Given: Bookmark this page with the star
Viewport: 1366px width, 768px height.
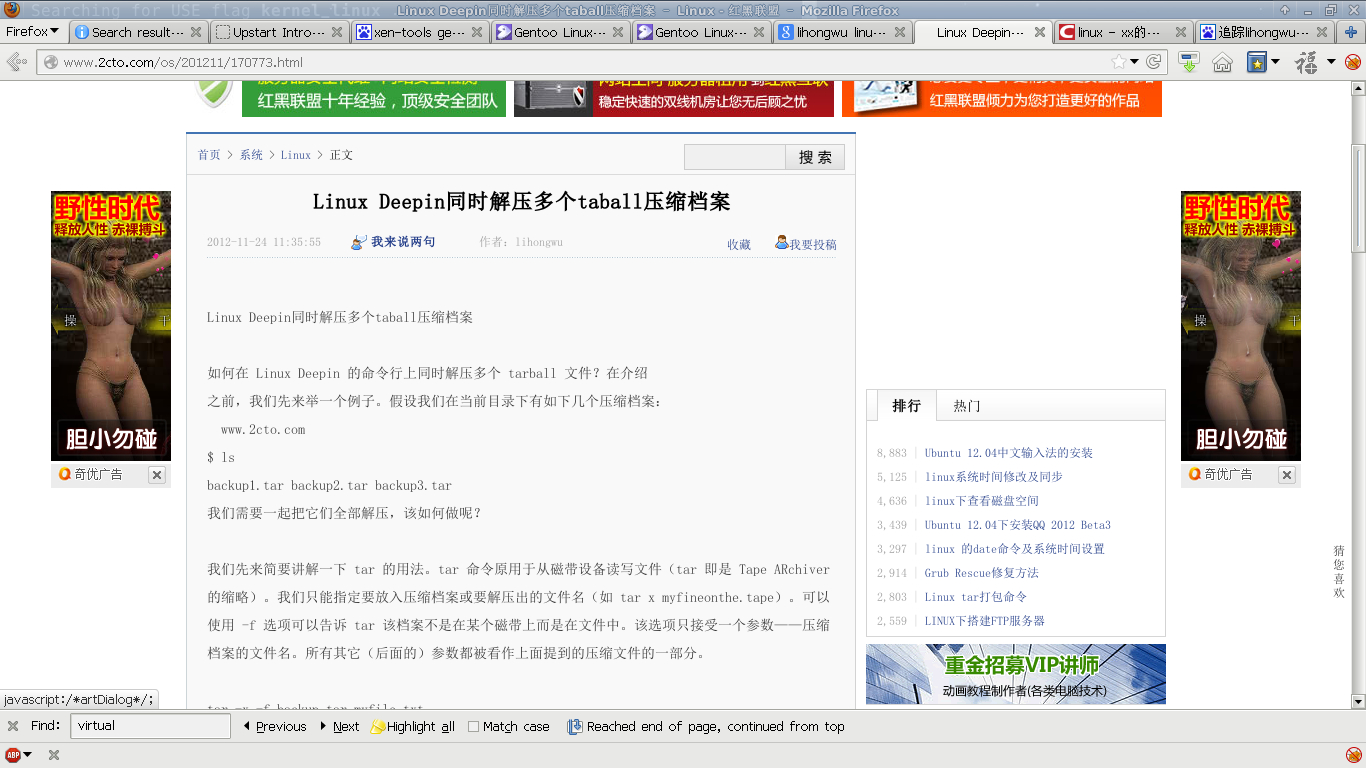Looking at the screenshot, I should pyautogui.click(x=1118, y=62).
